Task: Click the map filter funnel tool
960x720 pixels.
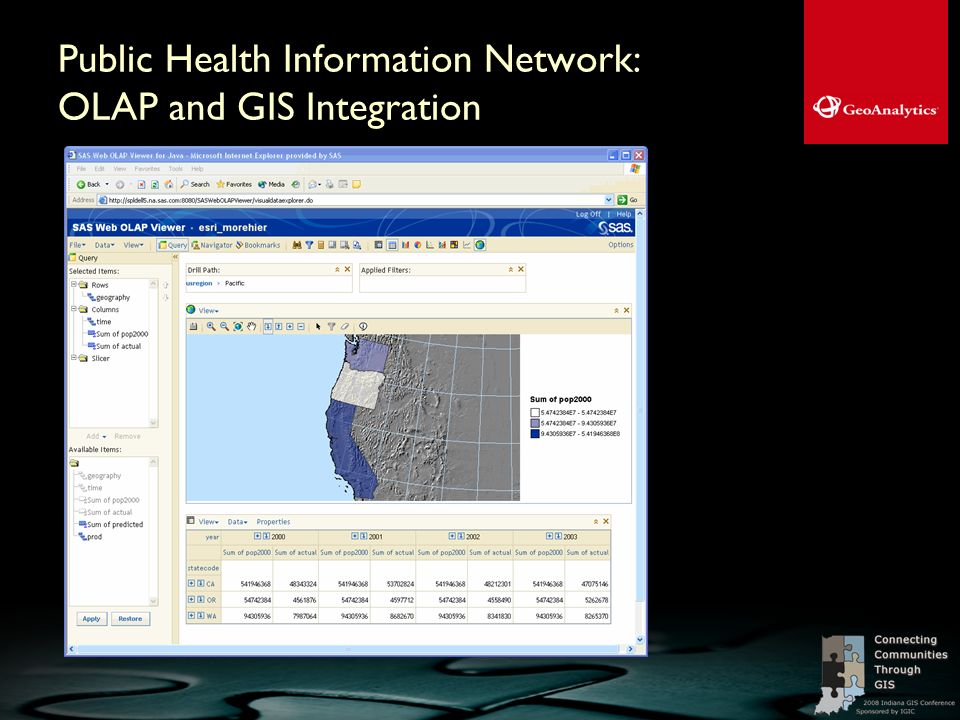Action: (331, 326)
